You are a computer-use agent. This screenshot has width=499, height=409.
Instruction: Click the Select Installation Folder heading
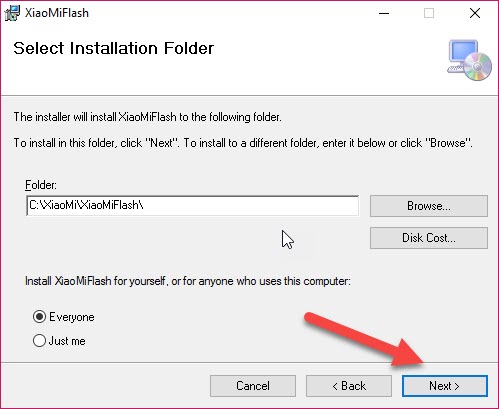114,48
